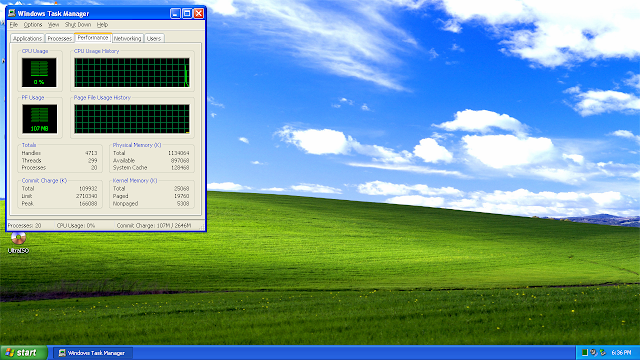Click the Nonpaged label

pyautogui.click(x=125, y=203)
